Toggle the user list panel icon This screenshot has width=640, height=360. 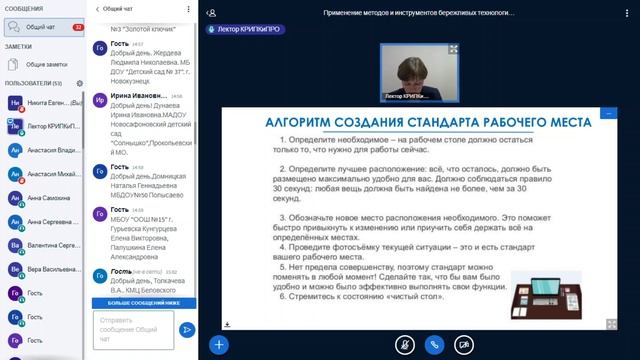point(211,13)
